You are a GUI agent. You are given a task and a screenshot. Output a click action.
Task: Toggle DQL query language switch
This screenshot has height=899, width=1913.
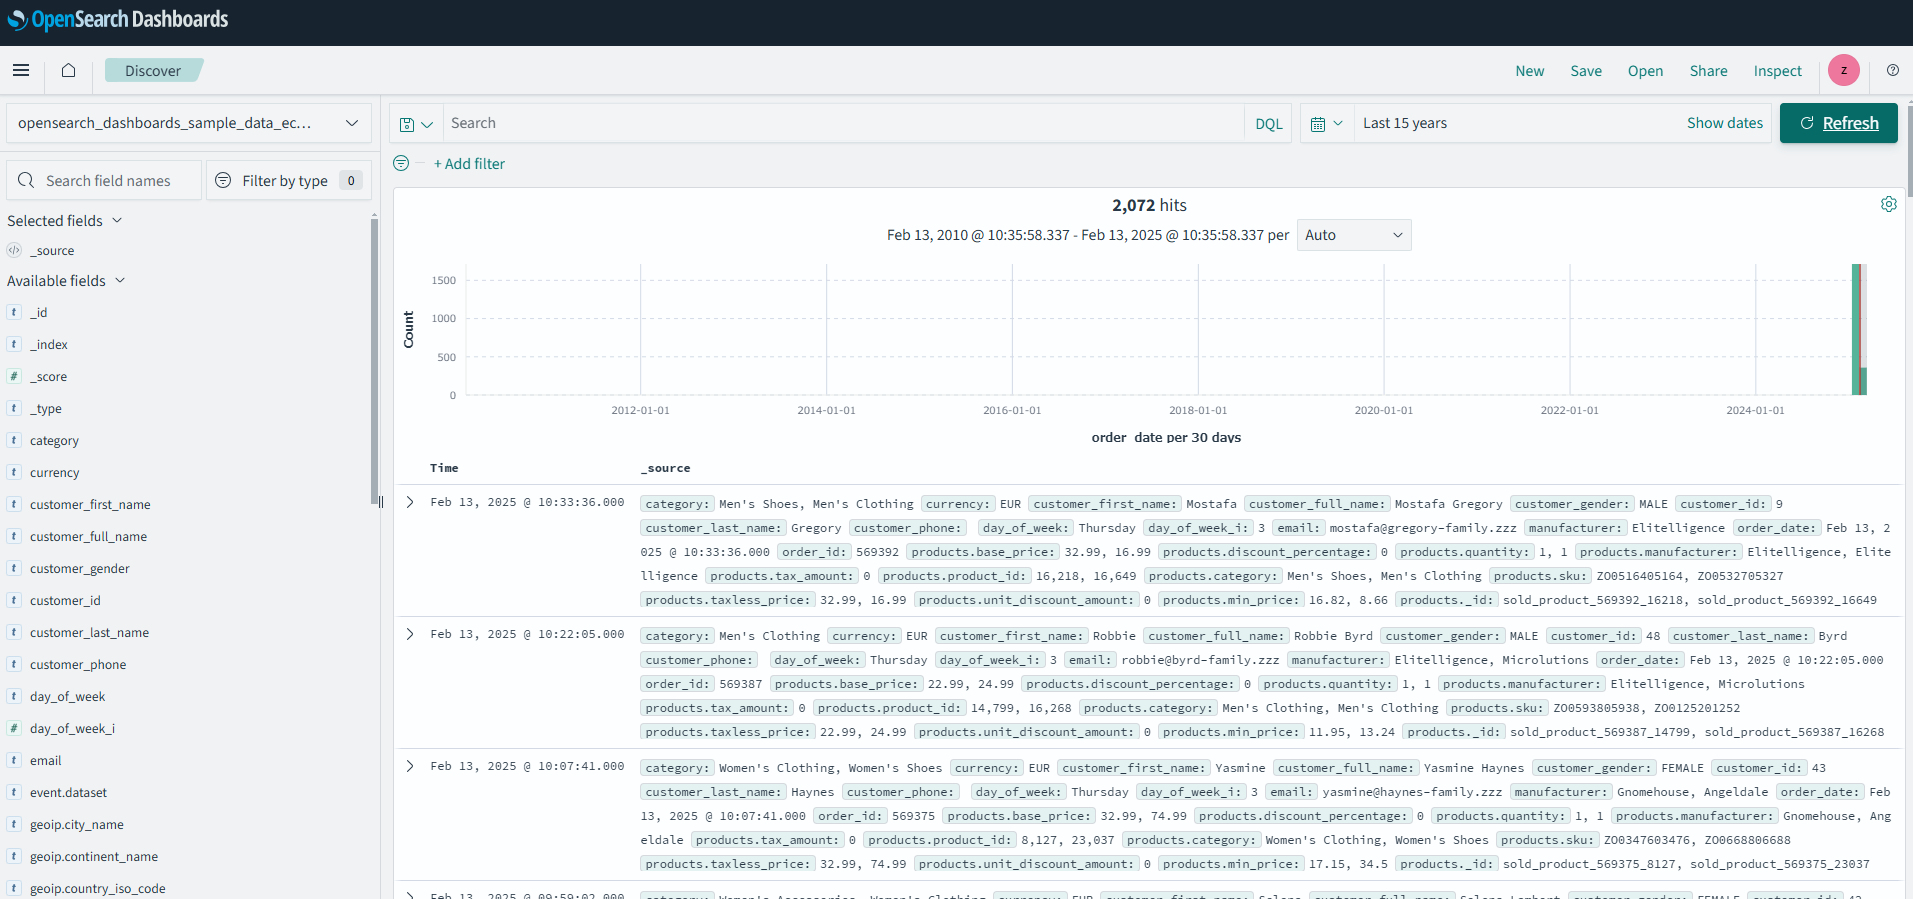point(1268,124)
